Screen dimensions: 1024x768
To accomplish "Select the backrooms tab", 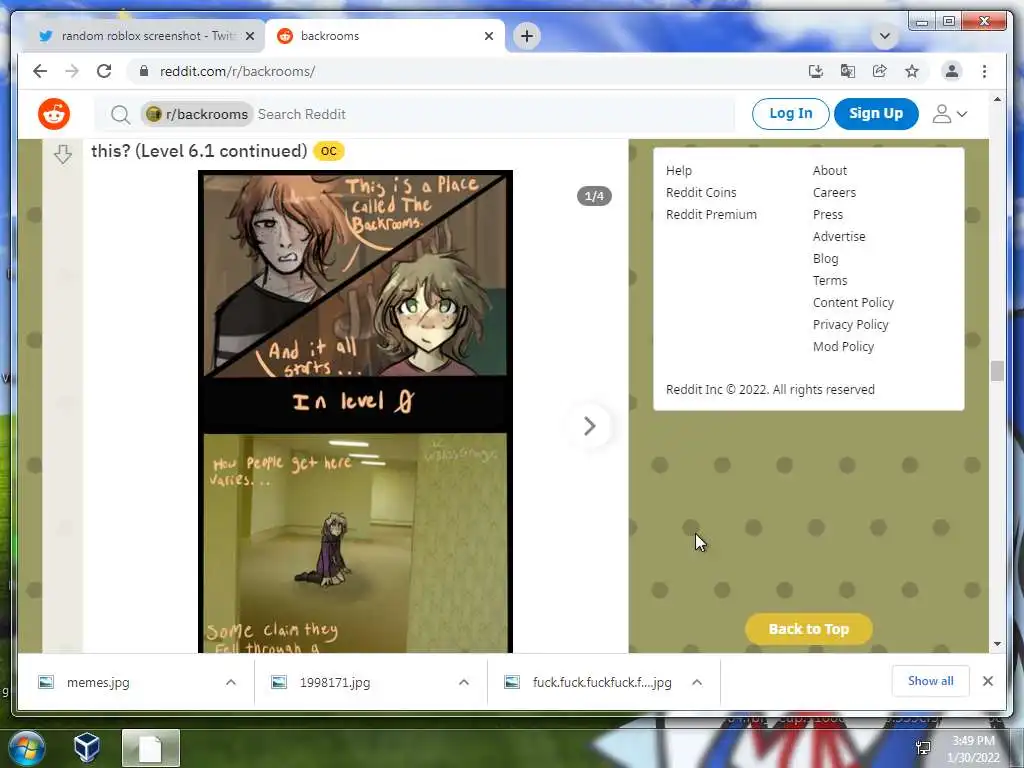I will point(384,36).
